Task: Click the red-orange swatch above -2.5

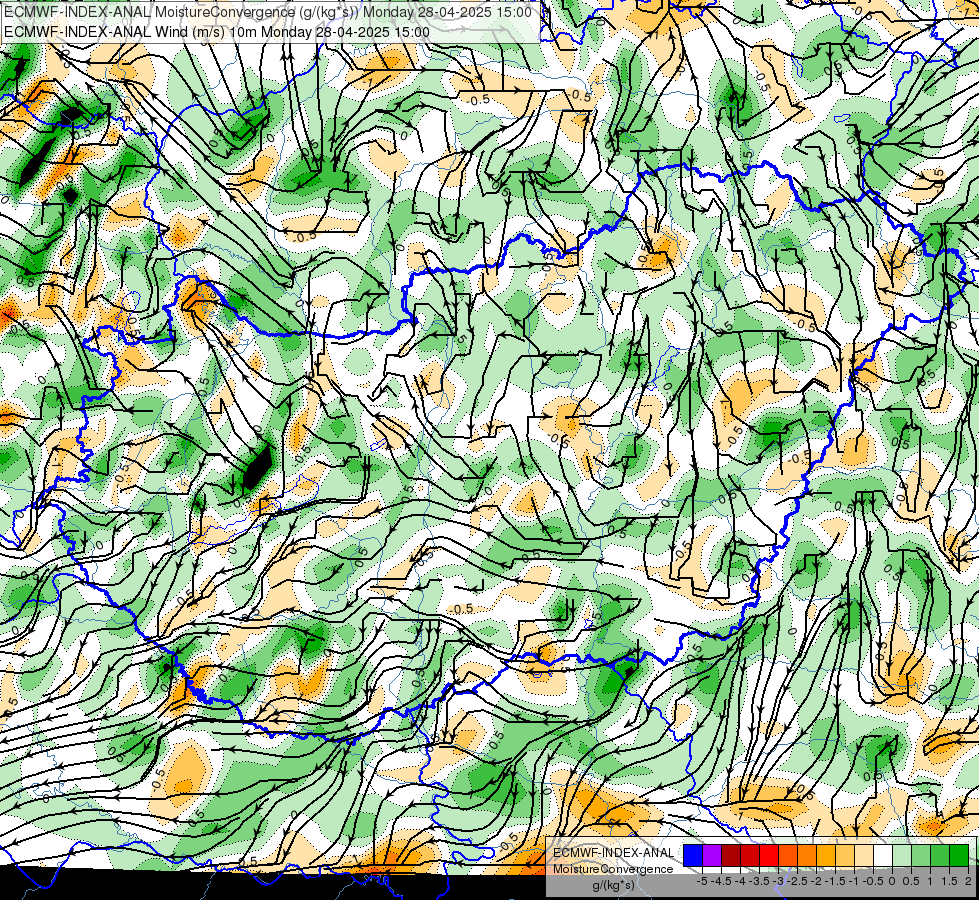Action: pyautogui.click(x=788, y=856)
